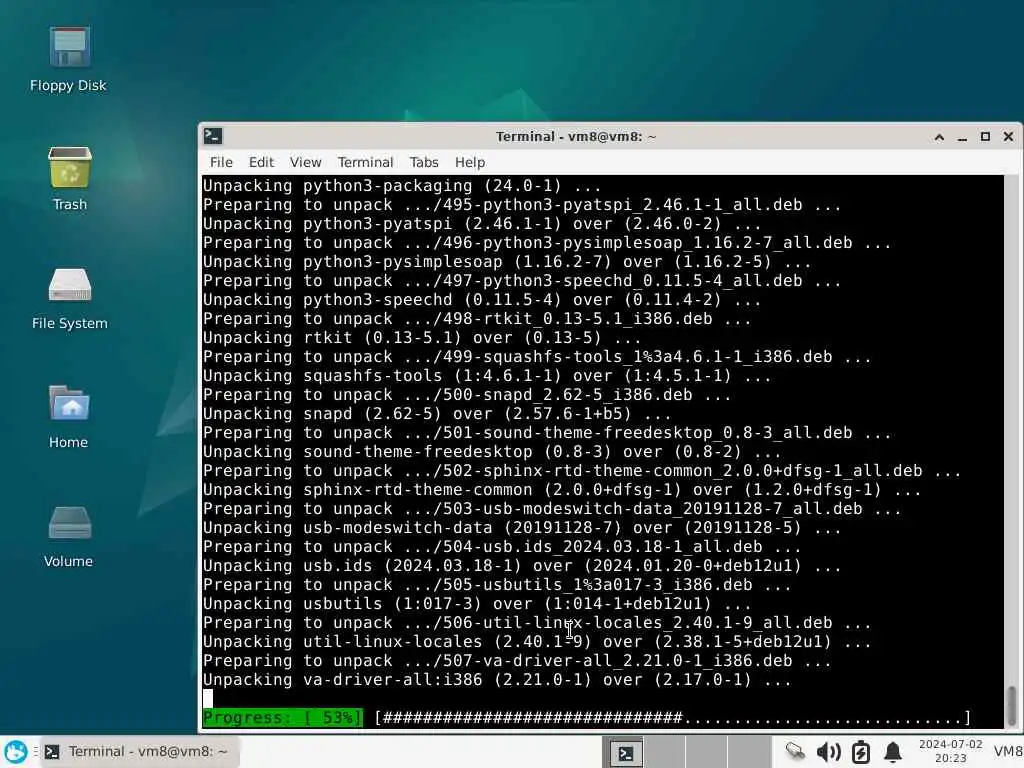Viewport: 1024px width, 768px height.
Task: Click the 'Unpacking squashfs-tools' line
Action: coord(487,376)
